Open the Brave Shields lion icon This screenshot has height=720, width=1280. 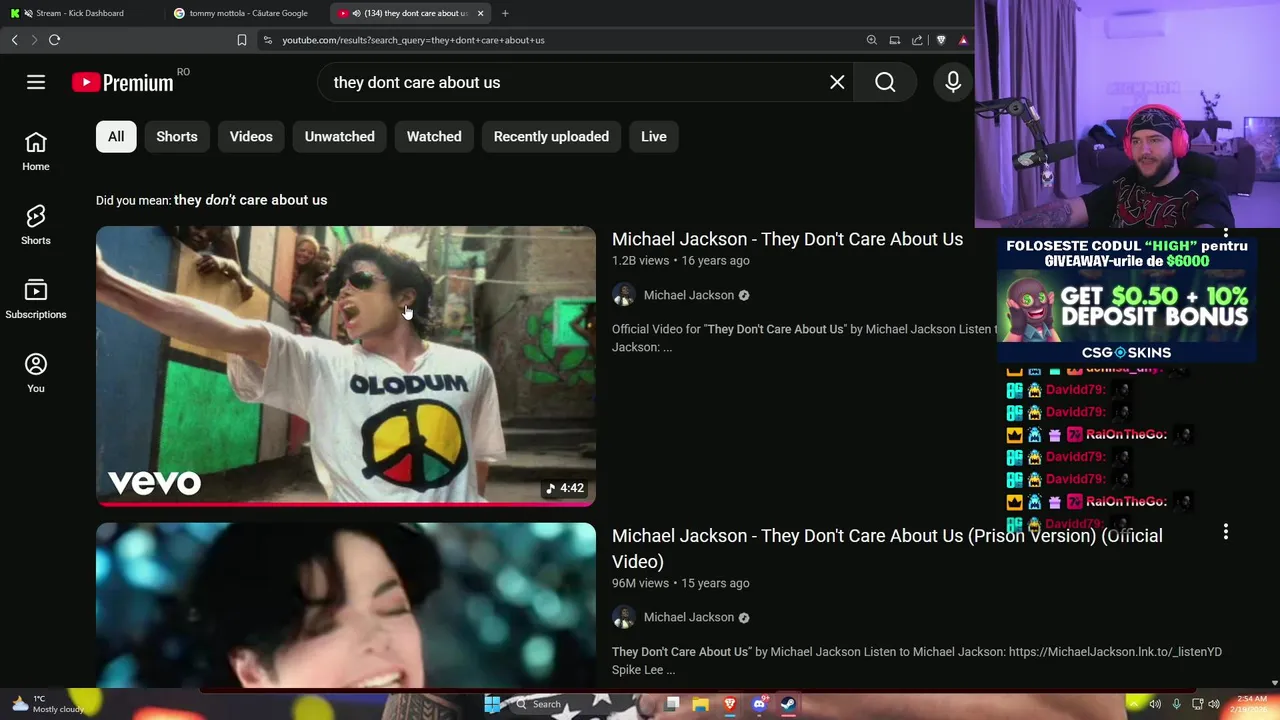point(941,40)
